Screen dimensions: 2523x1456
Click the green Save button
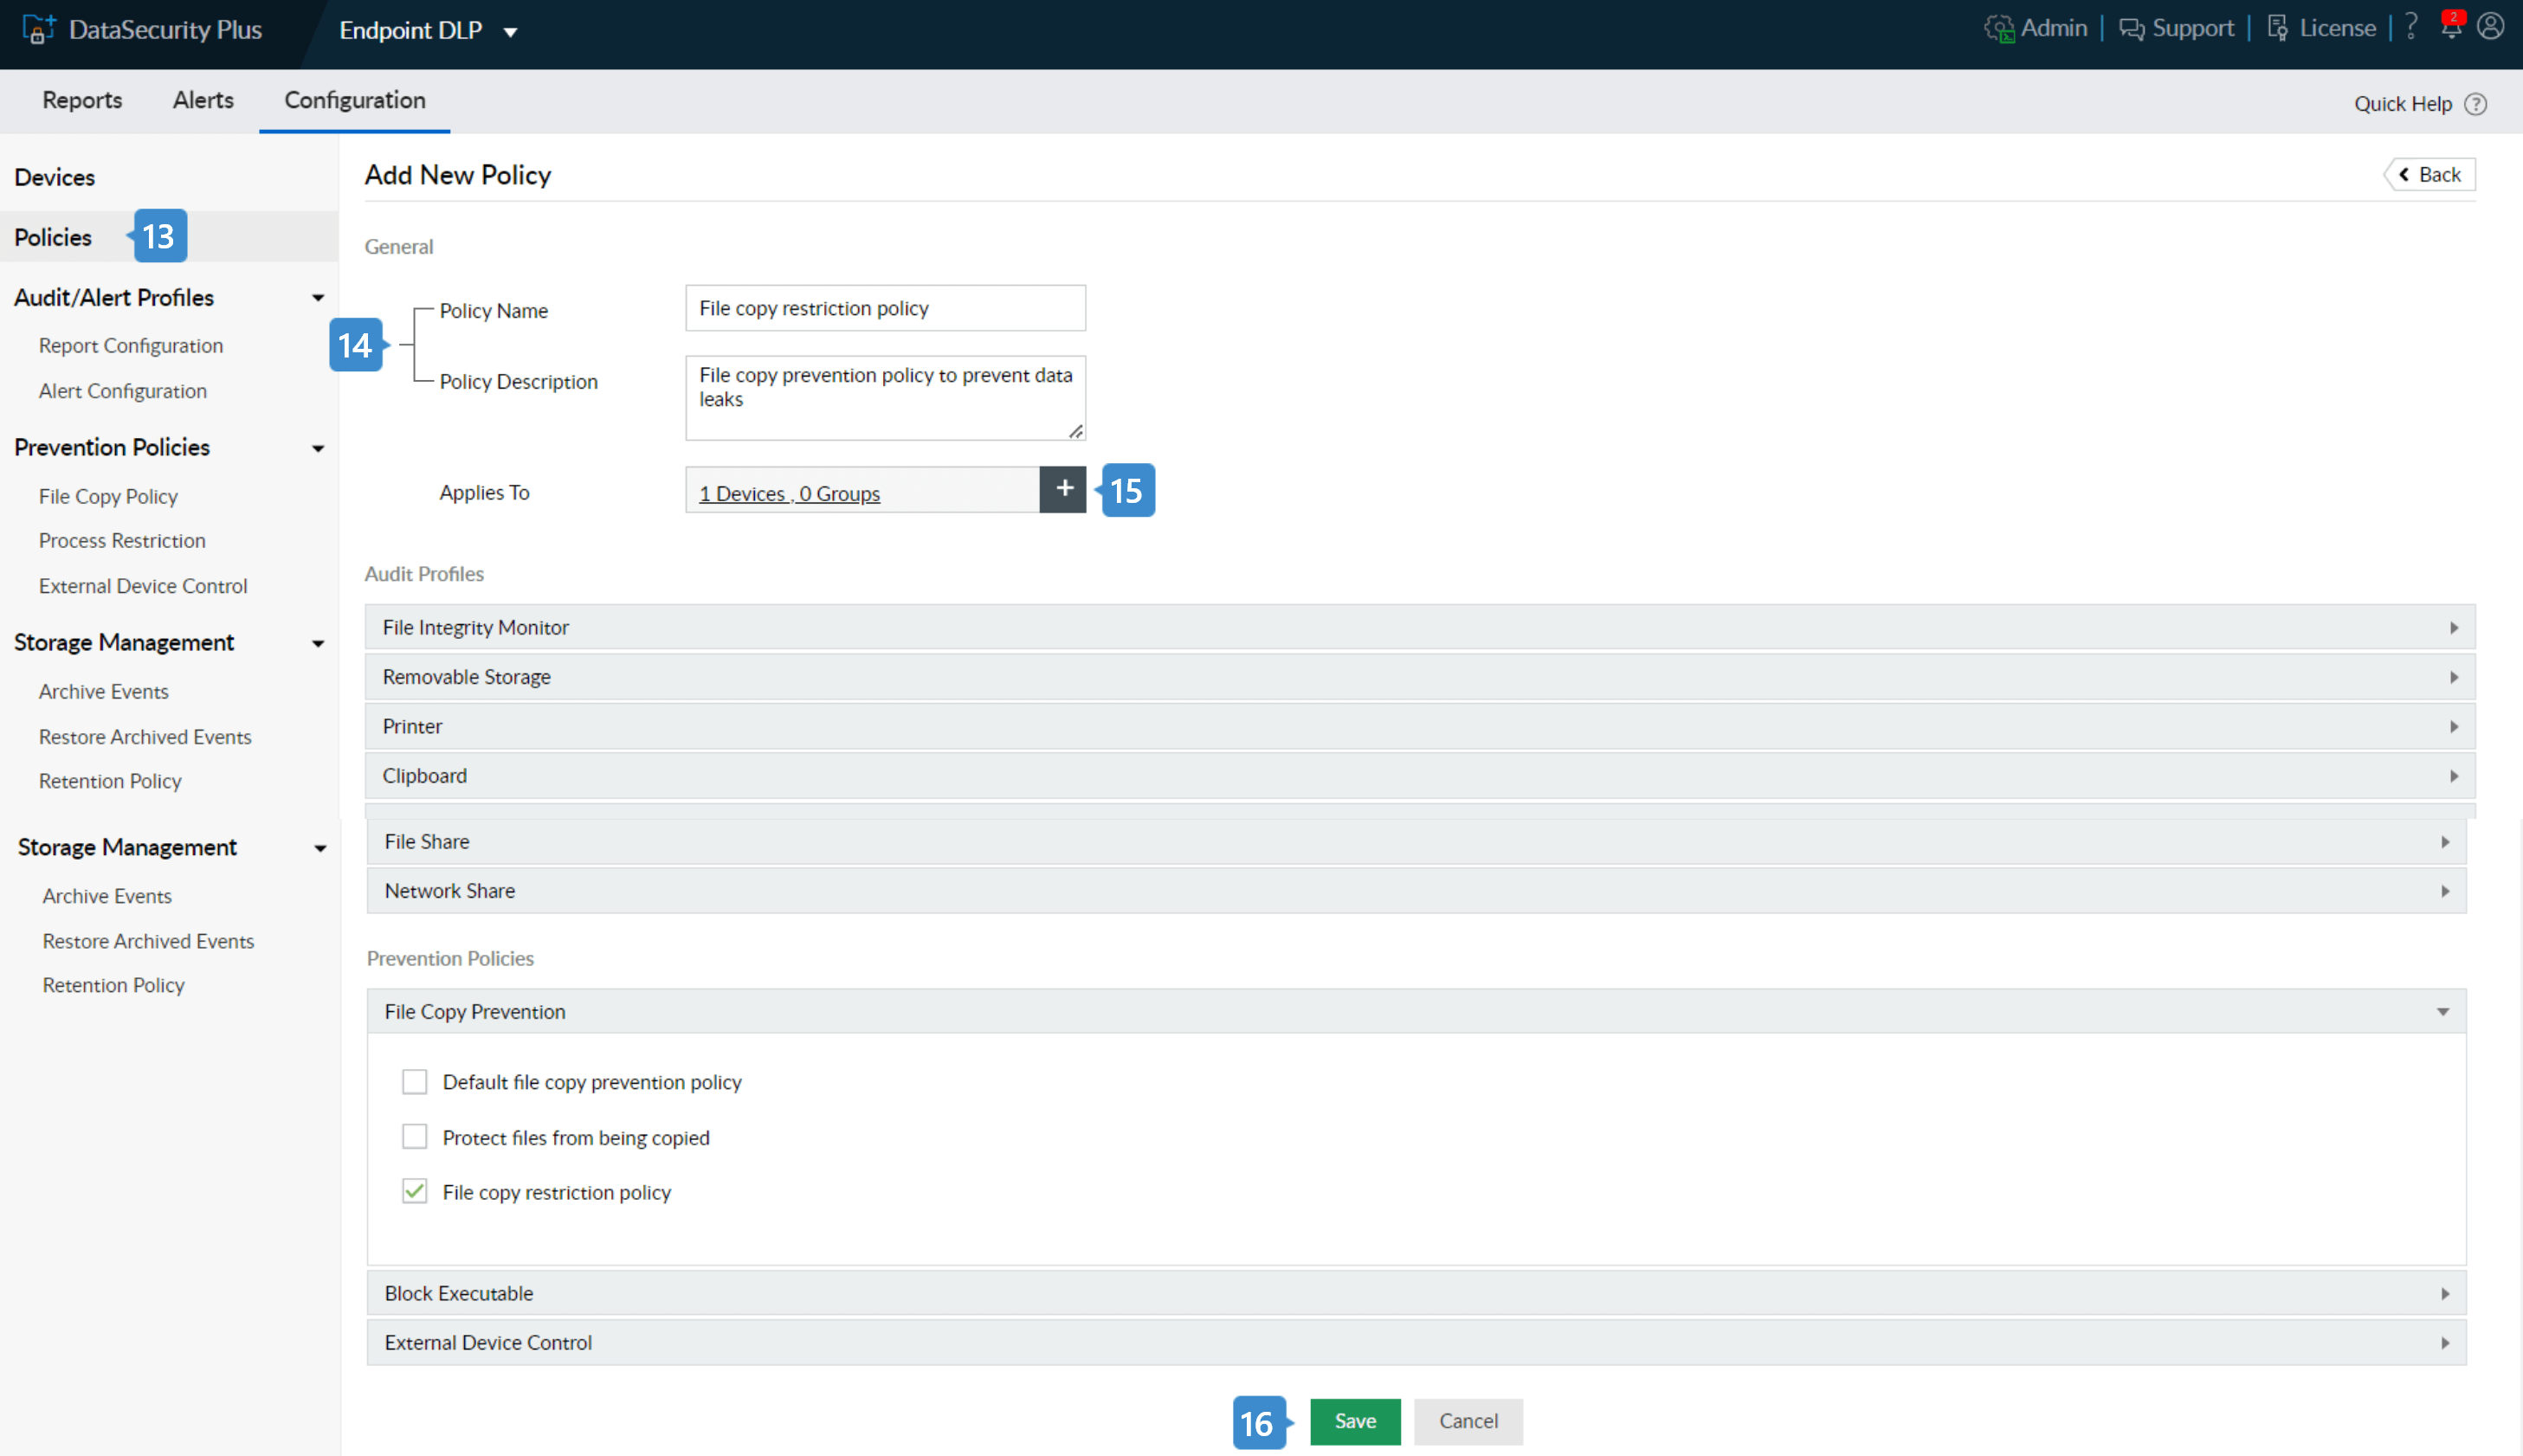1354,1420
